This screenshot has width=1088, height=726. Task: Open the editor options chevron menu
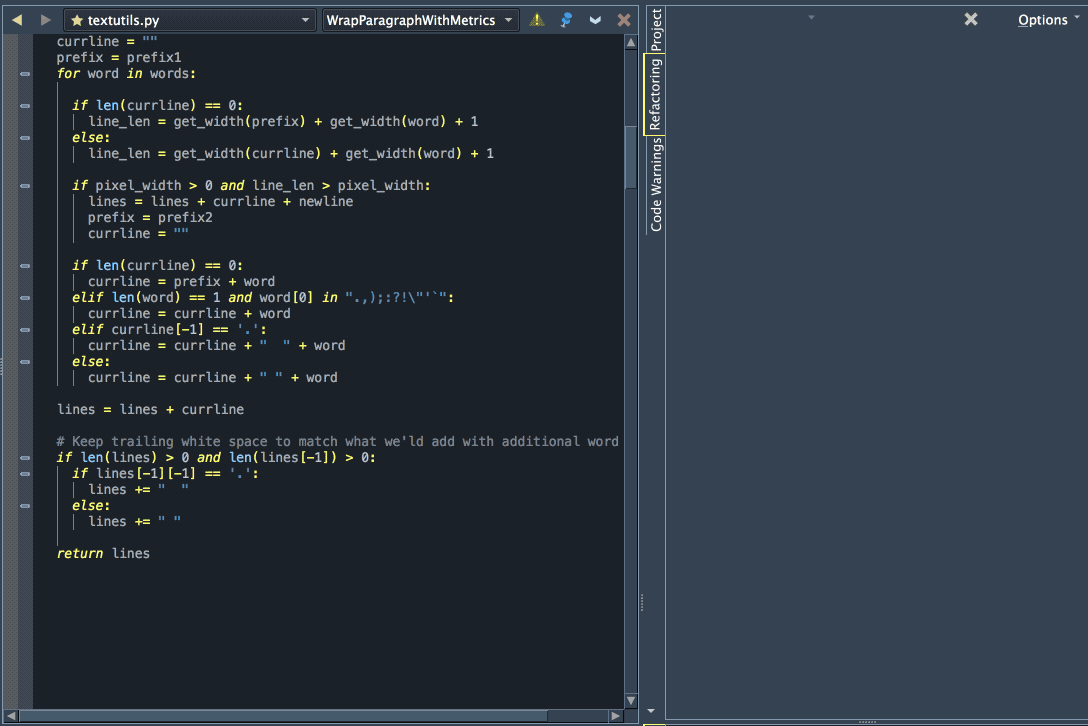click(x=595, y=20)
